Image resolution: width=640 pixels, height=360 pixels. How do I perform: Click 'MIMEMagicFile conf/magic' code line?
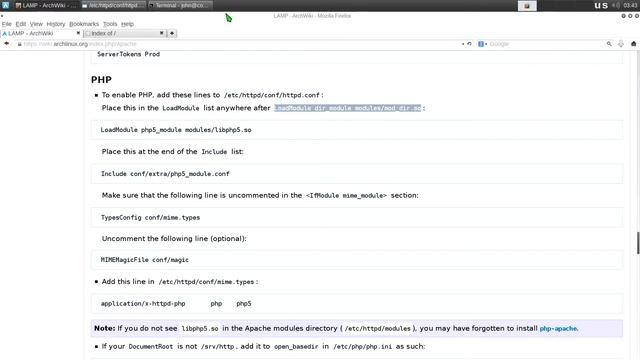(145, 260)
